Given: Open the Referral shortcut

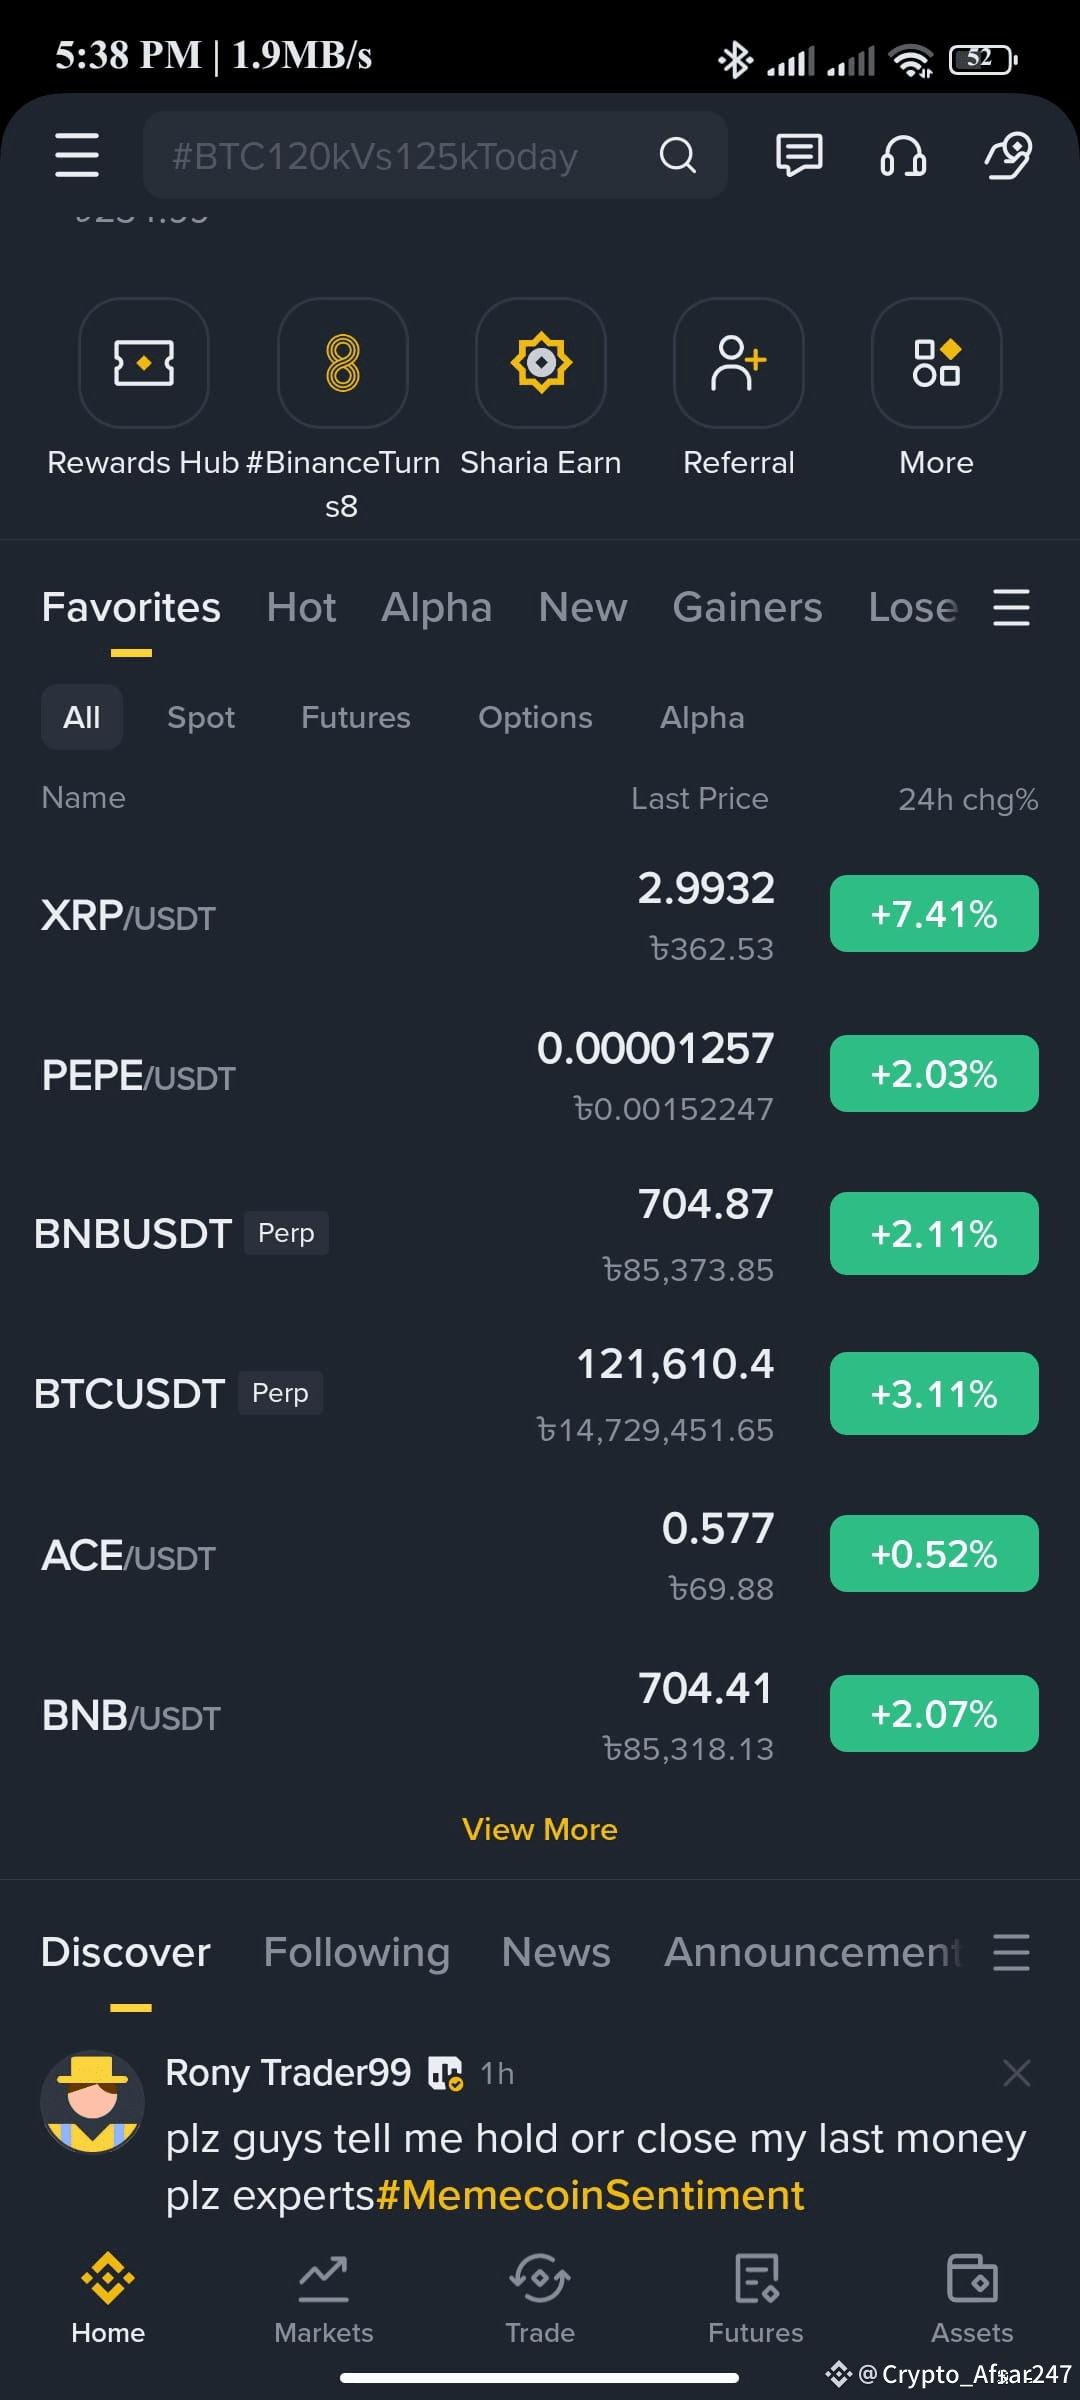Looking at the screenshot, I should coord(739,363).
